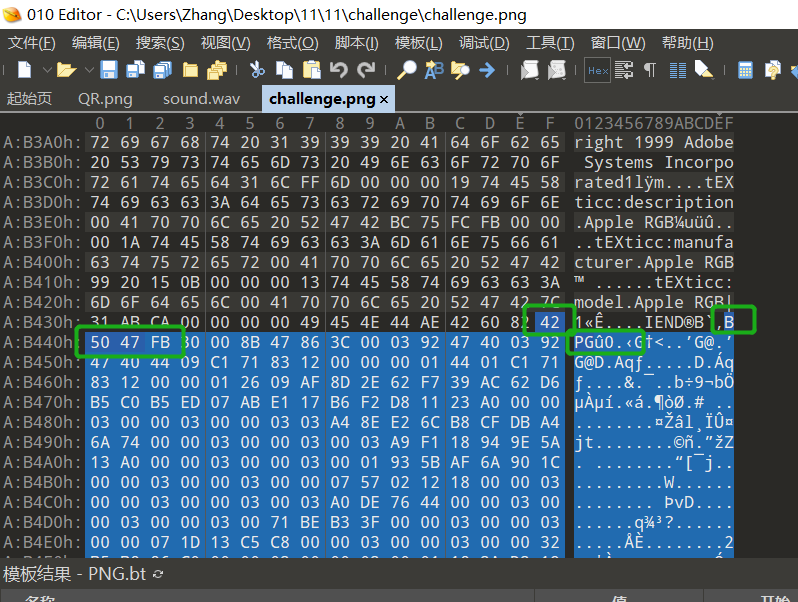Undo the last edit
Screen dimensions: 798x602
pyautogui.click(x=338, y=70)
